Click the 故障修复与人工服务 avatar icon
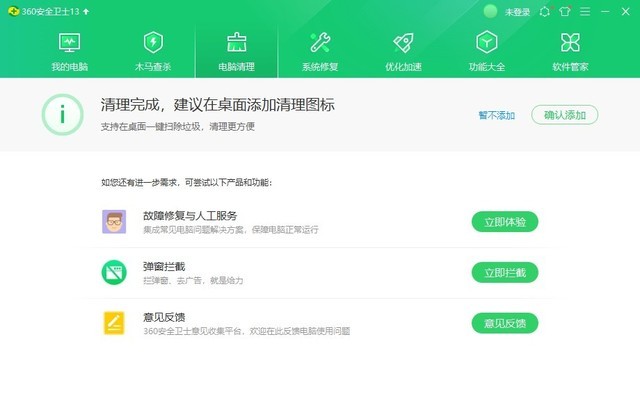Image resolution: width=640 pixels, height=403 pixels. coord(114,221)
